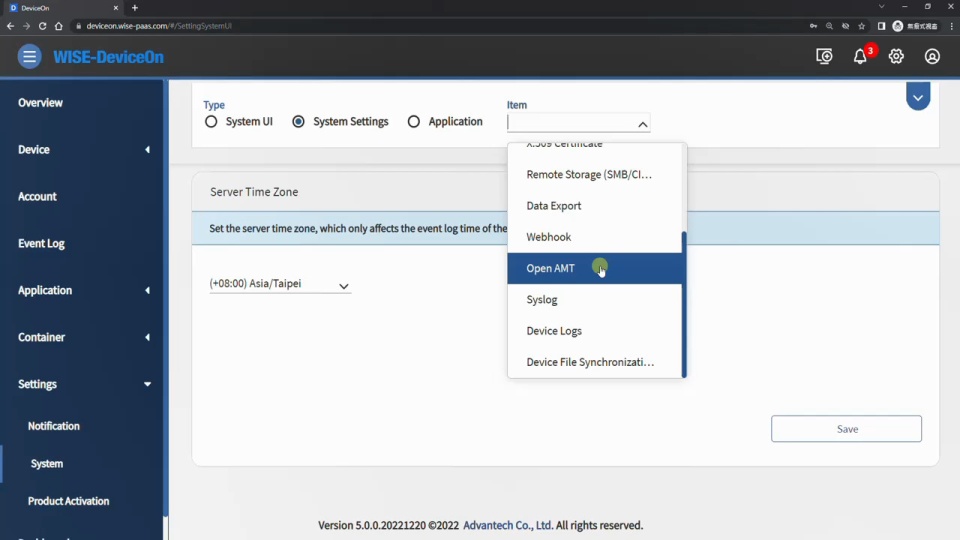Toggle the blue collapse panel chevron

[918, 97]
